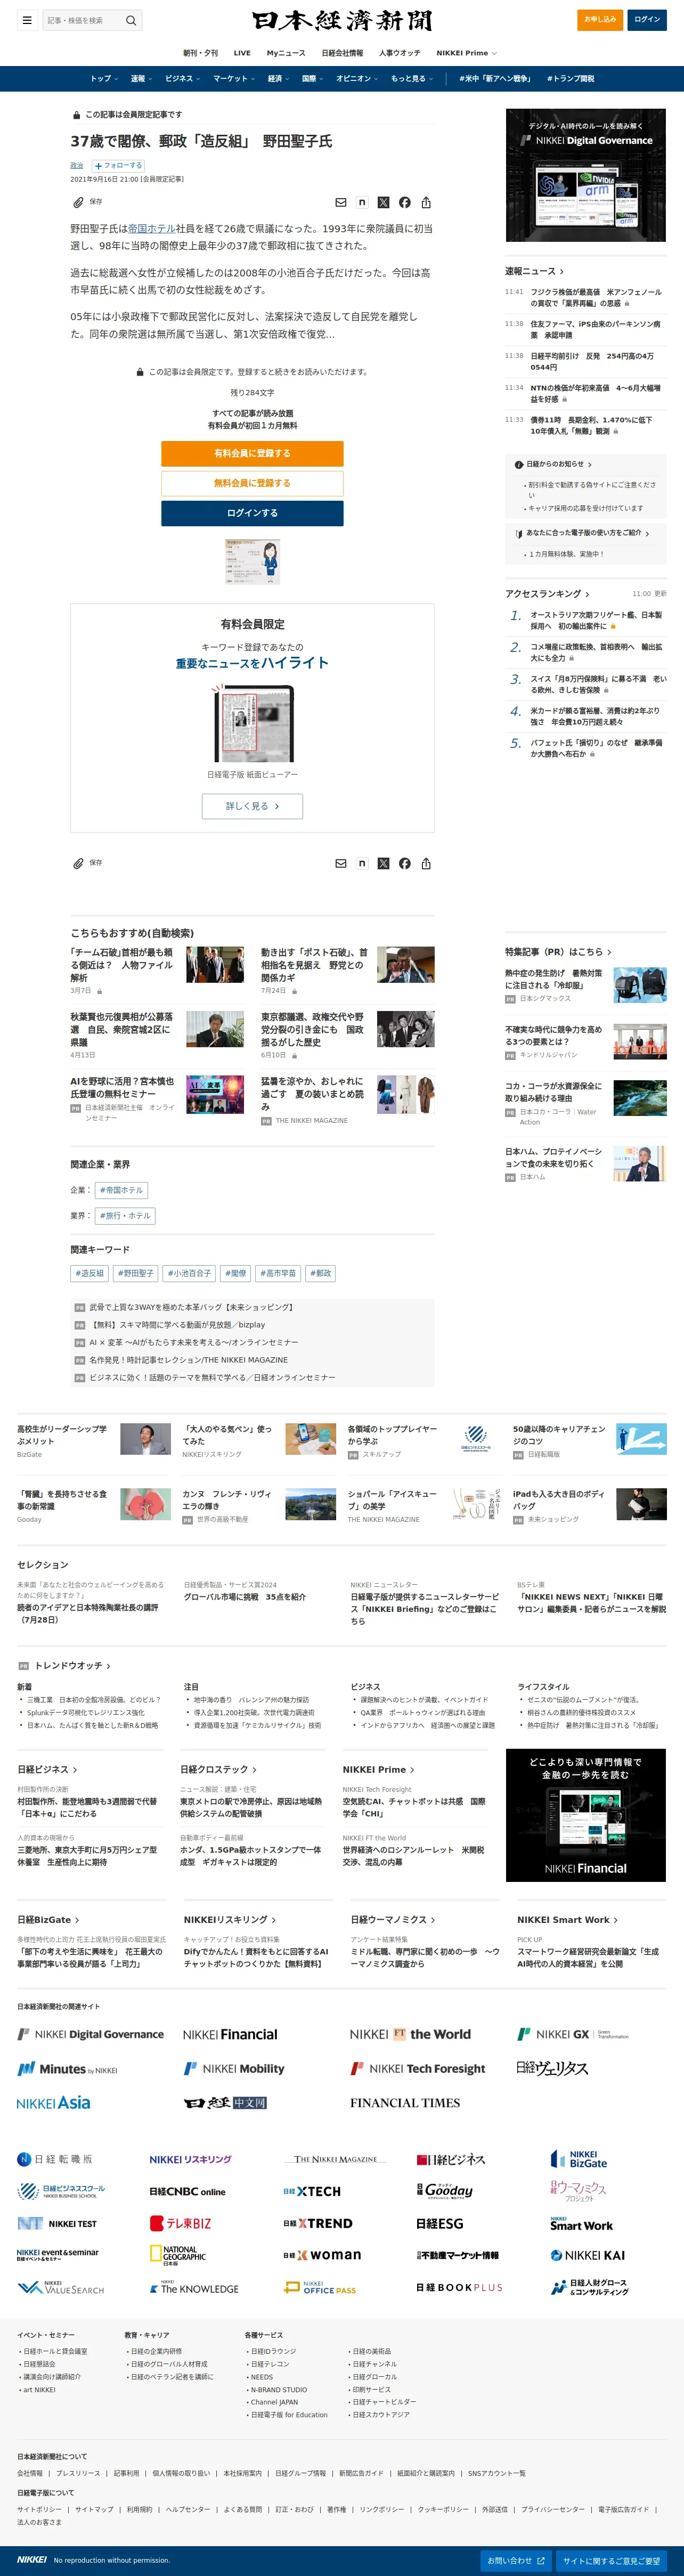Open the NIKKEI Asia logo link
This screenshot has height=2576, width=684.
pyautogui.click(x=54, y=2102)
